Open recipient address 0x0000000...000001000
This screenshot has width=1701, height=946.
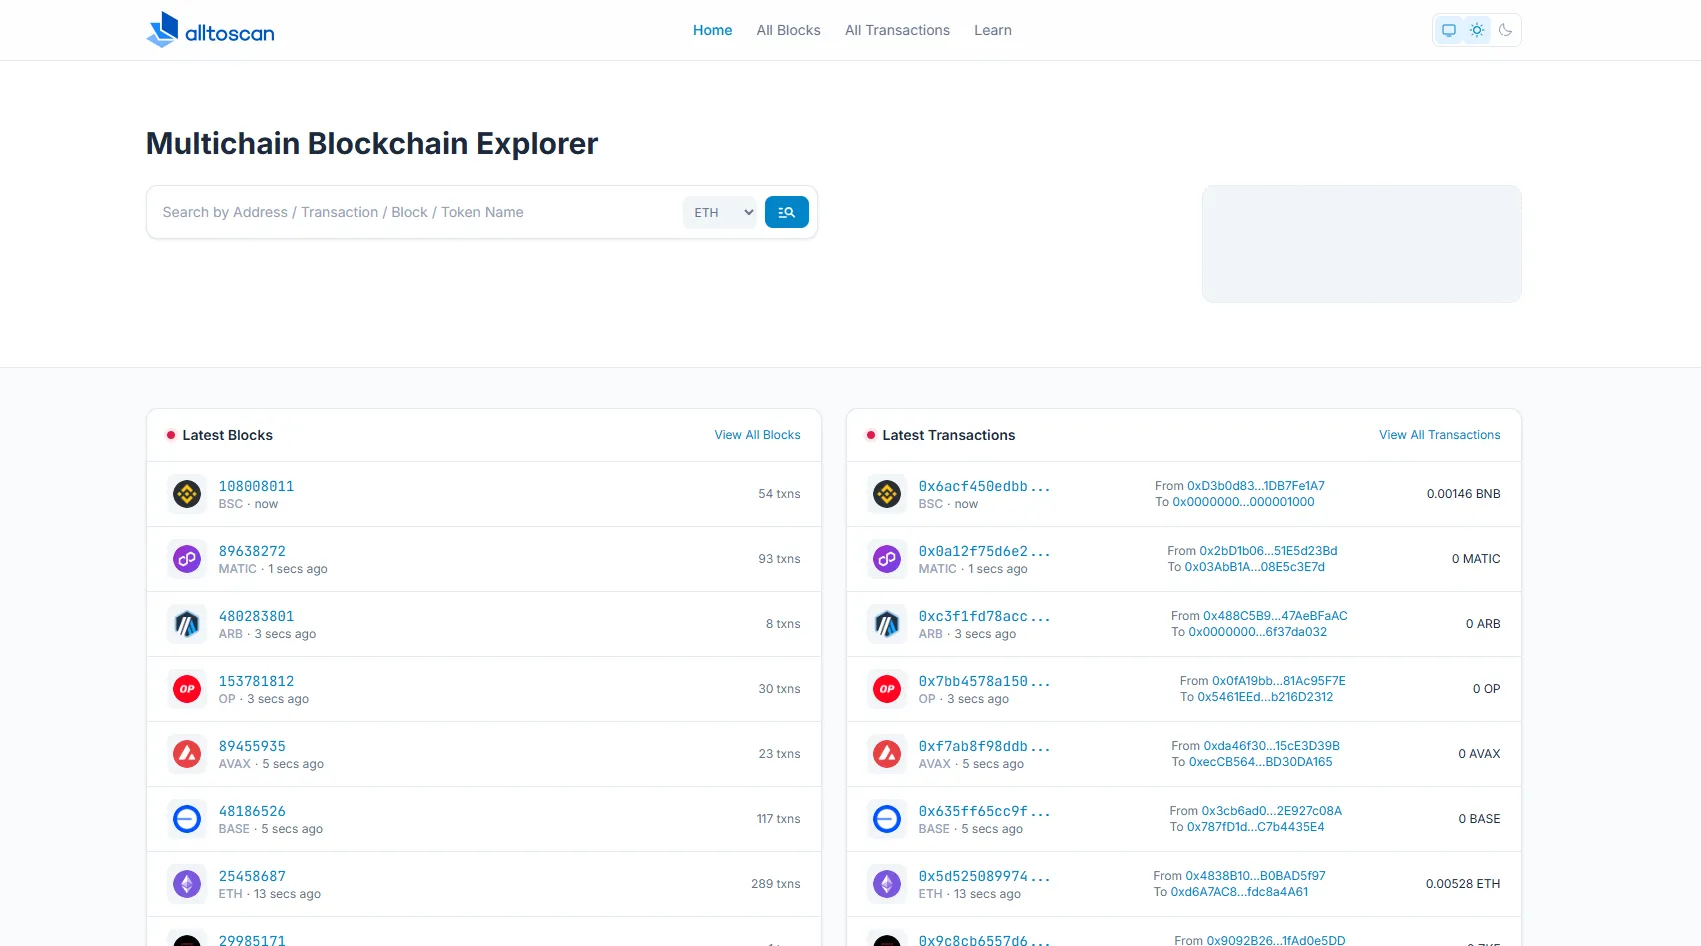(1243, 502)
